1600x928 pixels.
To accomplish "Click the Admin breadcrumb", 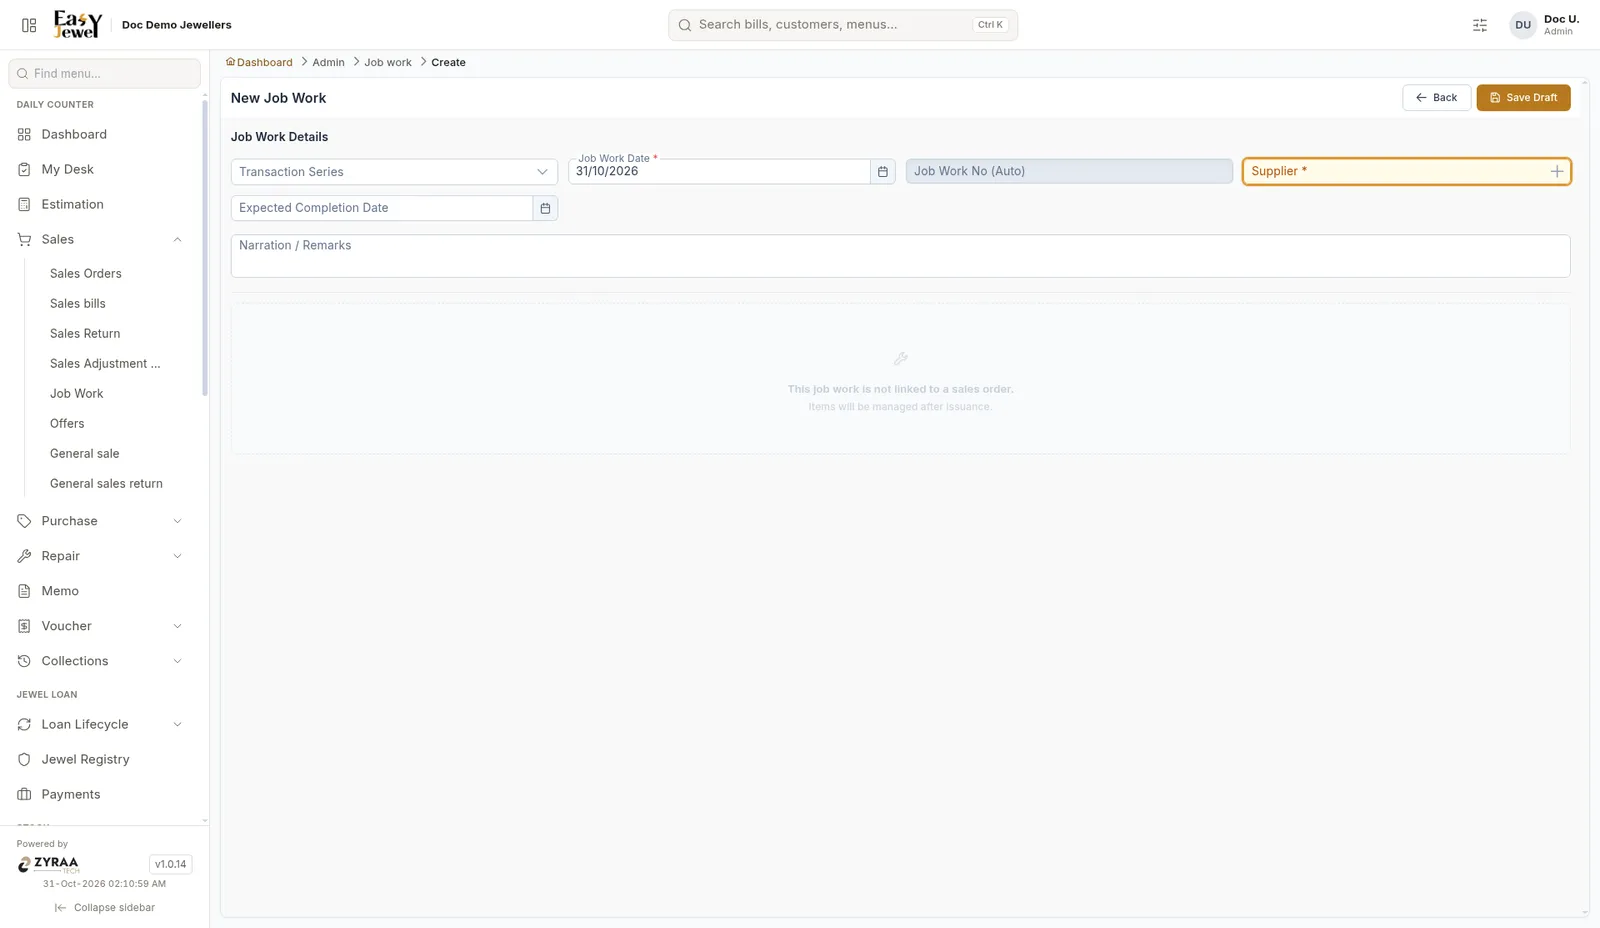I will pyautogui.click(x=328, y=62).
